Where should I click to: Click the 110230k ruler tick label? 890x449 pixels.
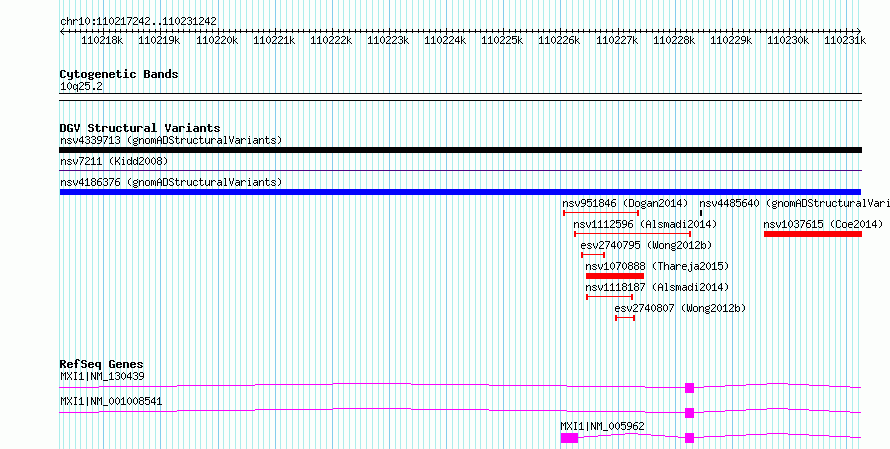click(788, 40)
